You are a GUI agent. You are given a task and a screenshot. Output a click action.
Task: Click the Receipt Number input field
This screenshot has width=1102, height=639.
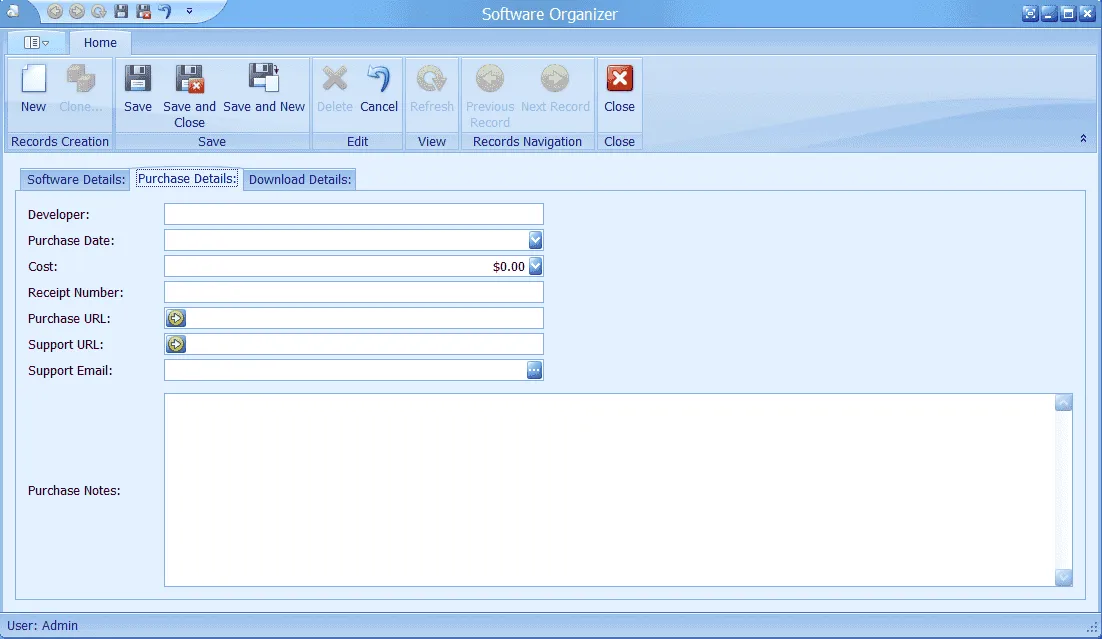pyautogui.click(x=353, y=292)
